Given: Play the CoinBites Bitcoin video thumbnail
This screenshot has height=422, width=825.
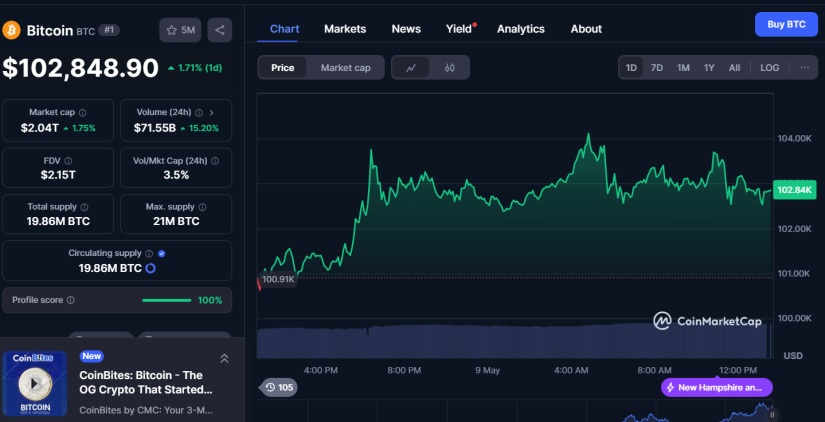Looking at the screenshot, I should tap(35, 384).
